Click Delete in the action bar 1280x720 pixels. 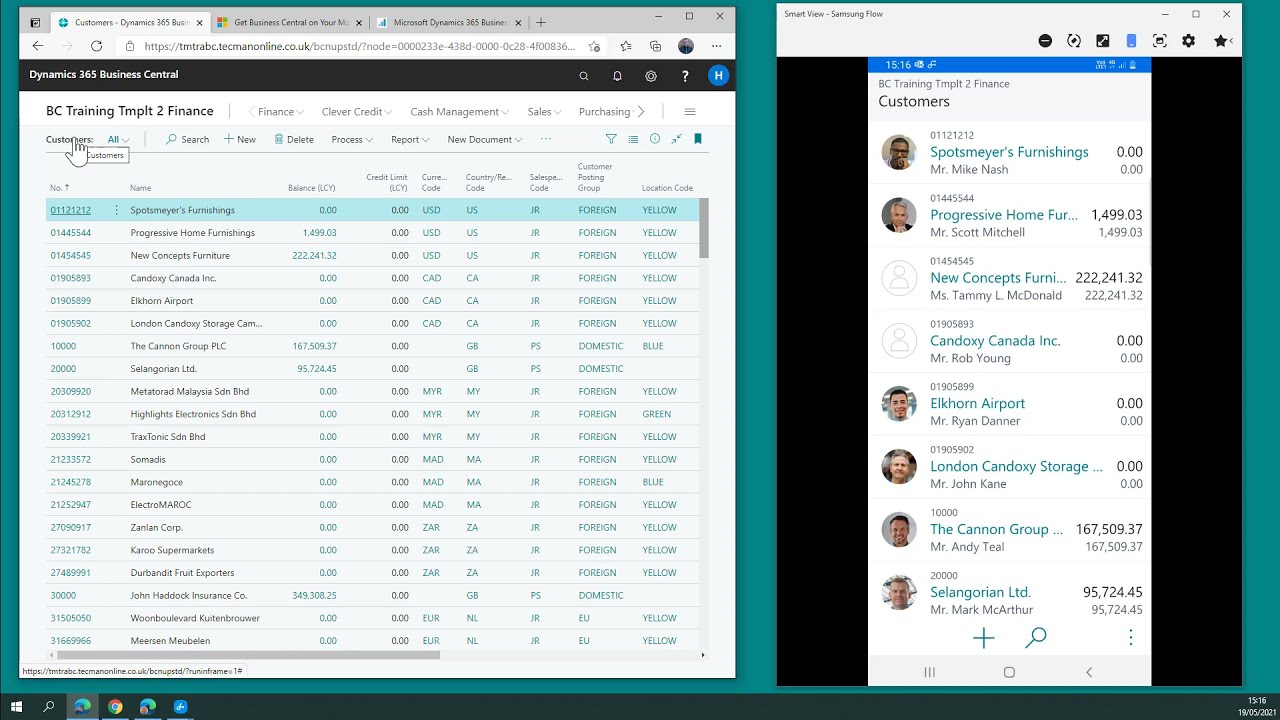click(294, 139)
